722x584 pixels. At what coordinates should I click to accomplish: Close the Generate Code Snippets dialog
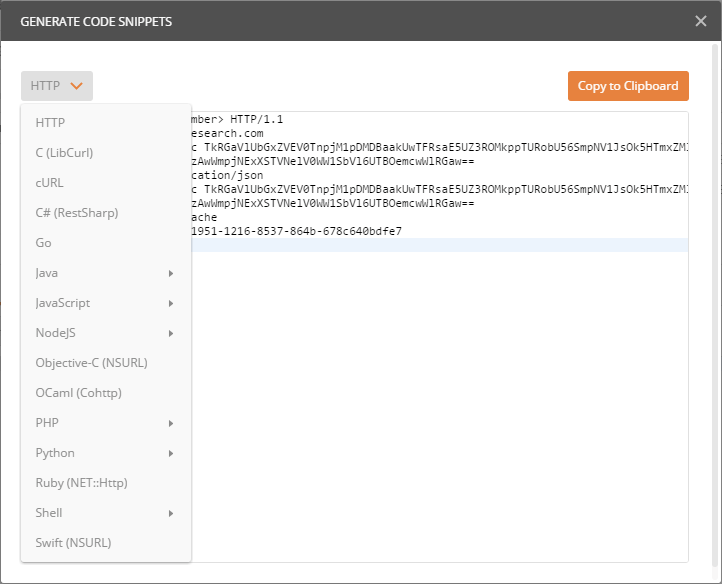[x=700, y=21]
